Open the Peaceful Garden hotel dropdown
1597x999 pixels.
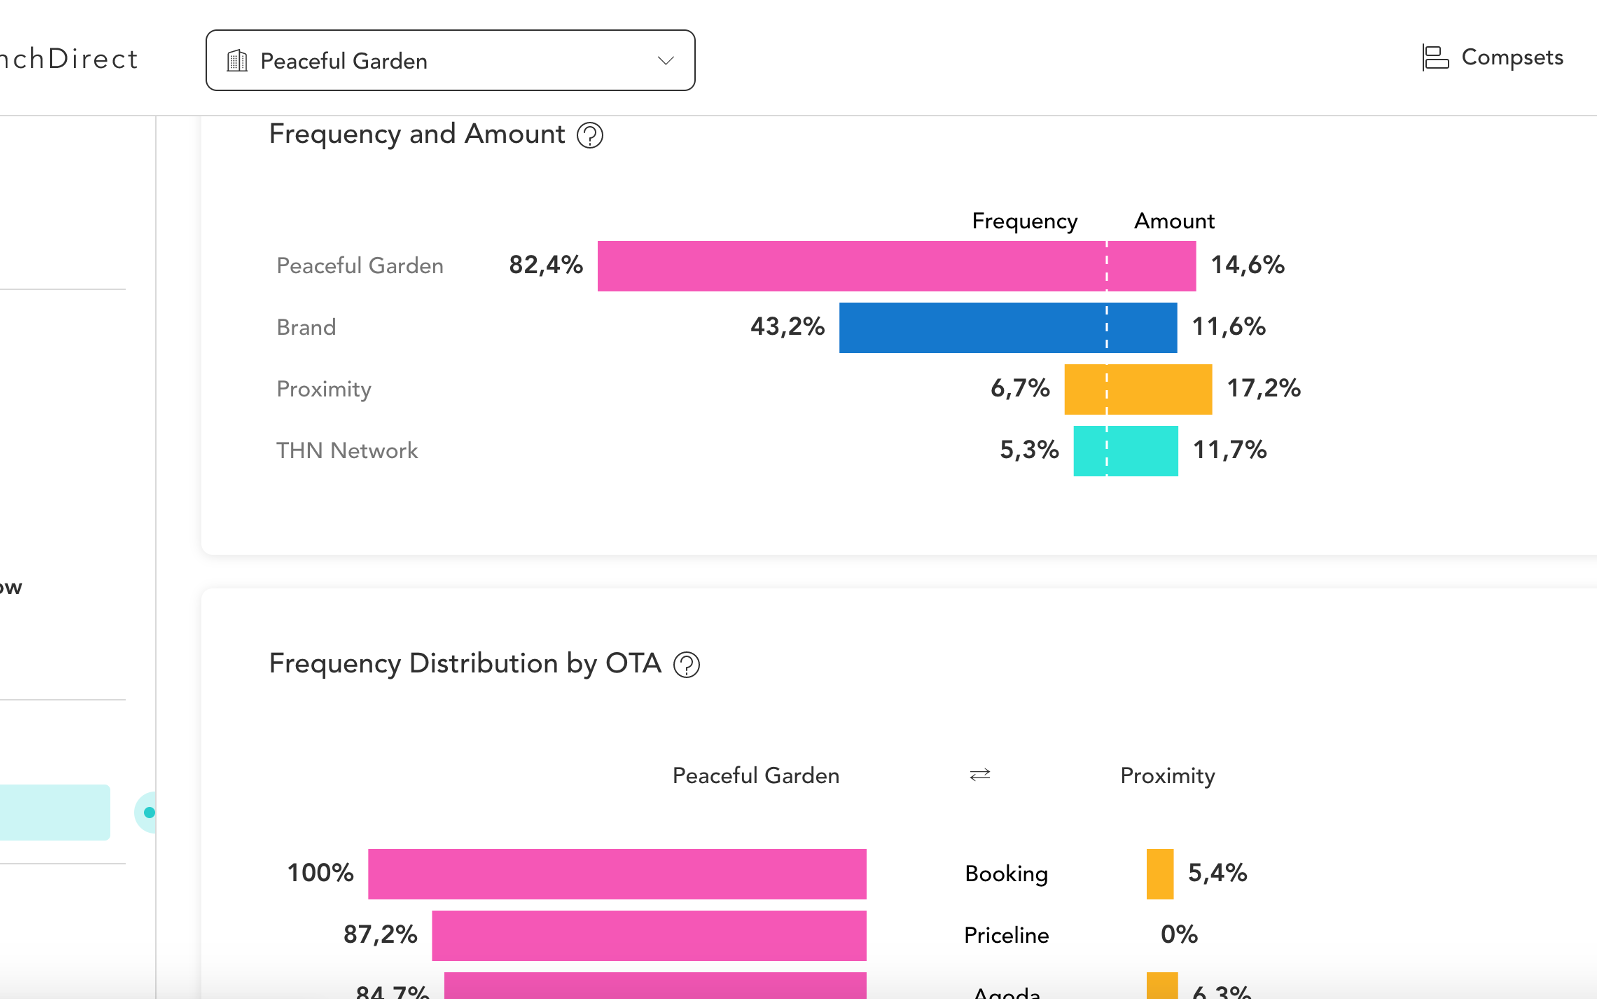point(450,61)
